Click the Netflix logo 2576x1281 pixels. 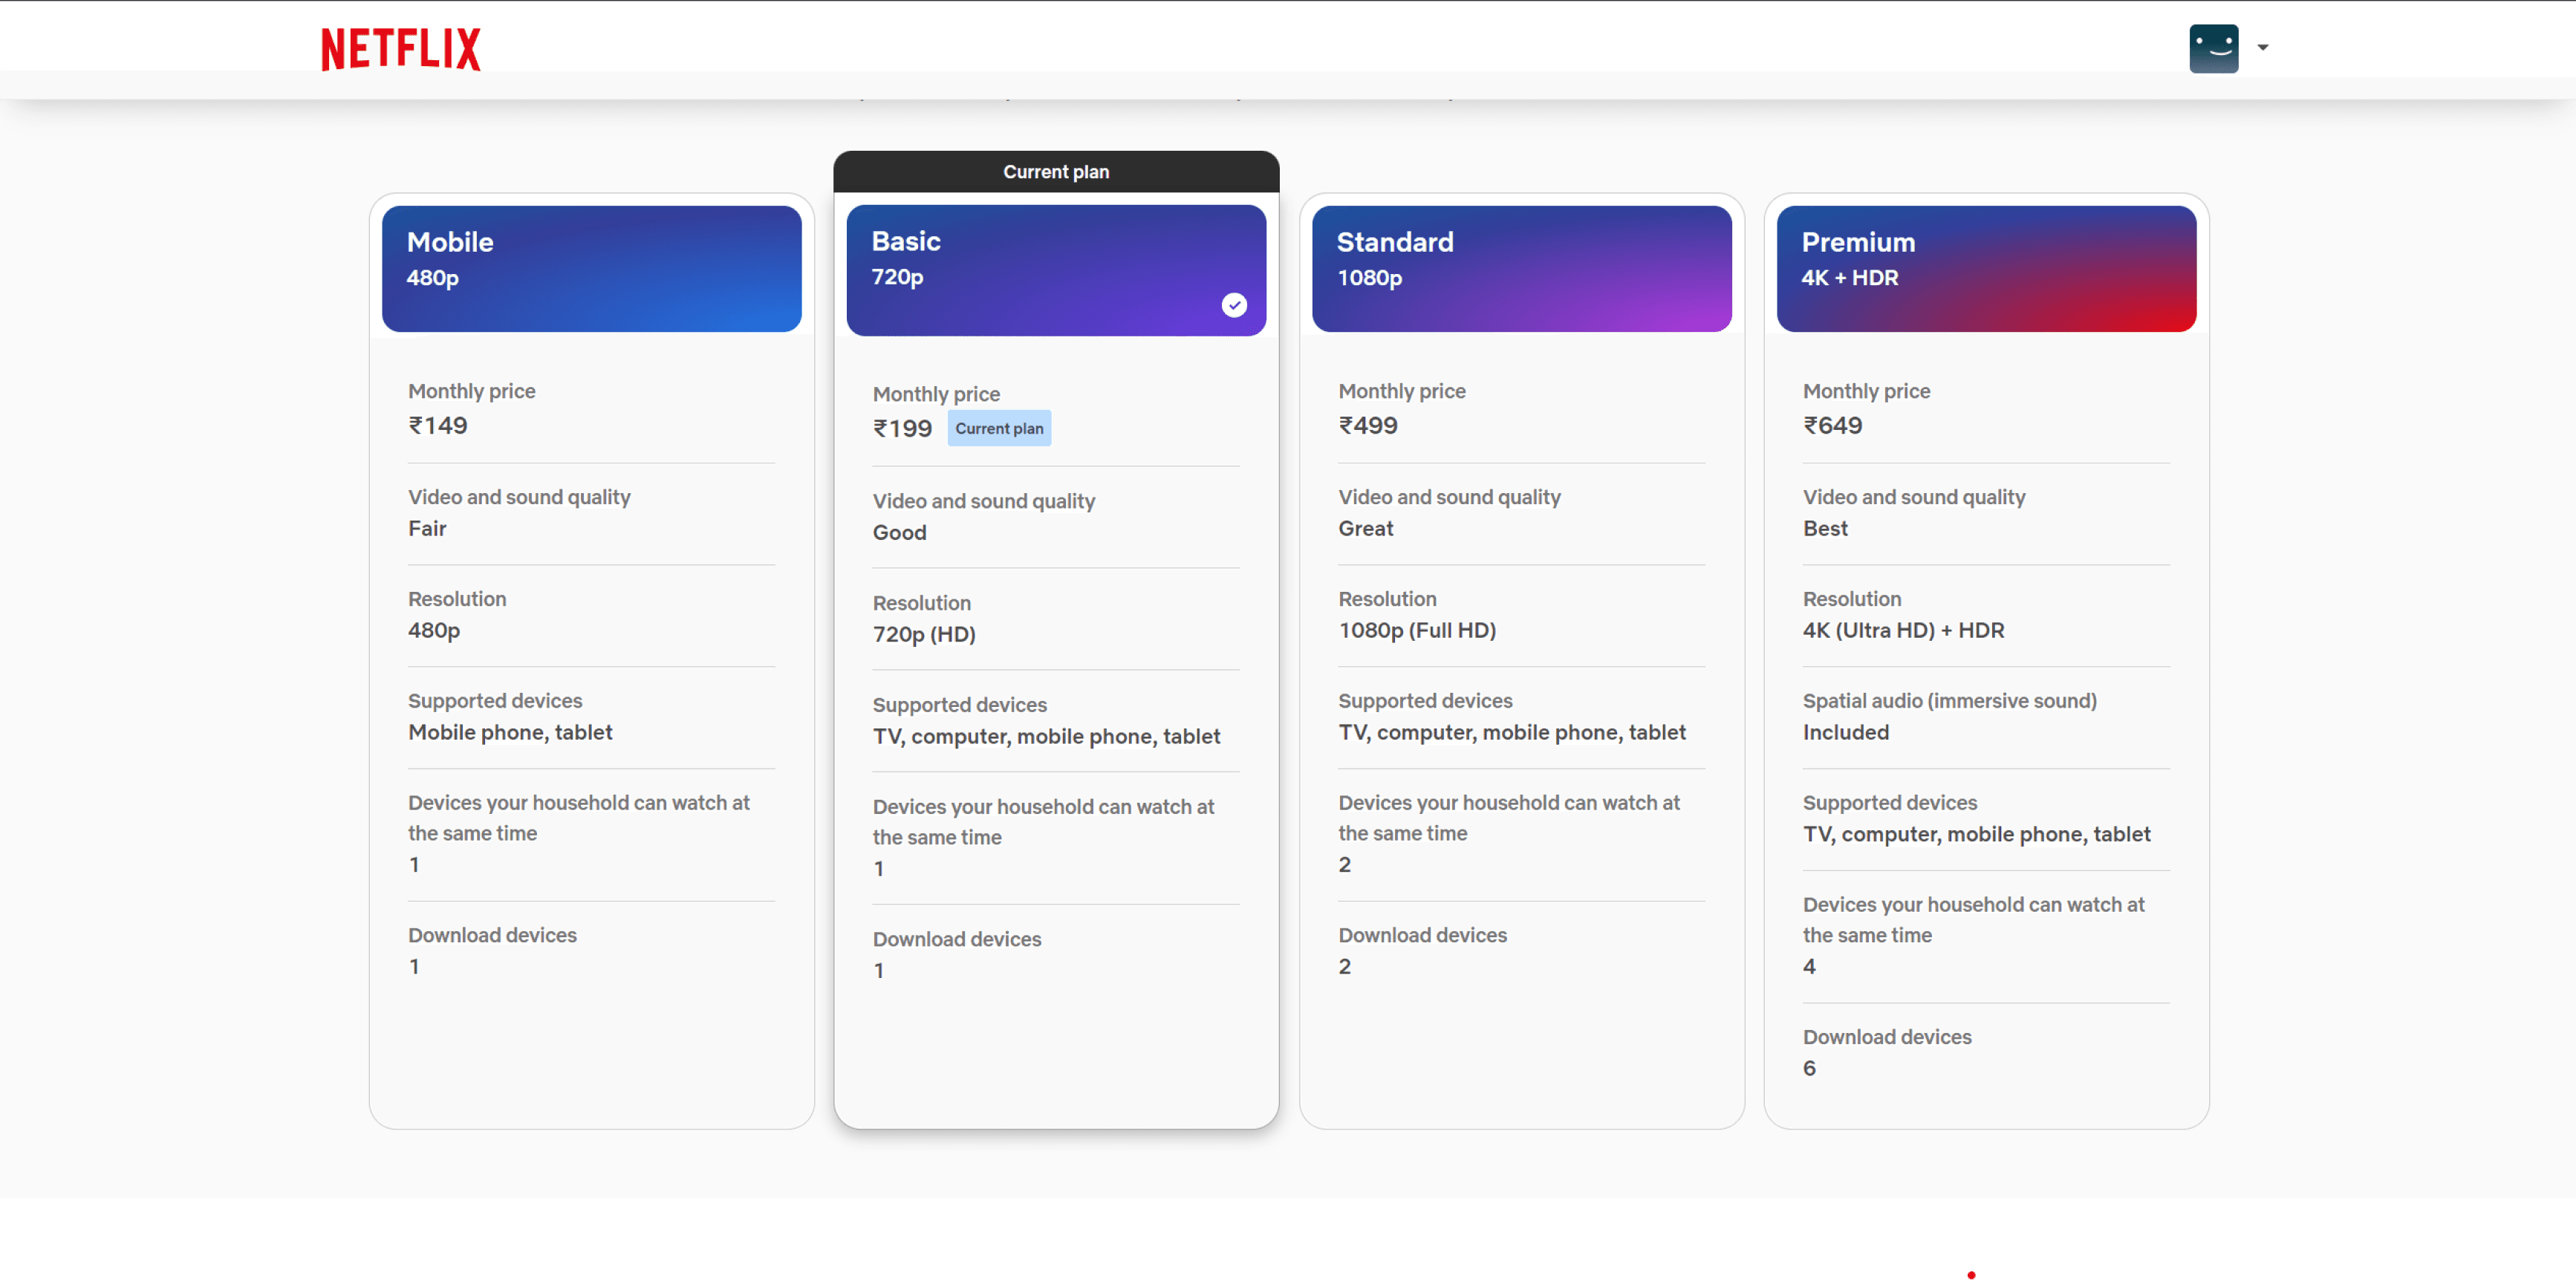click(x=400, y=49)
